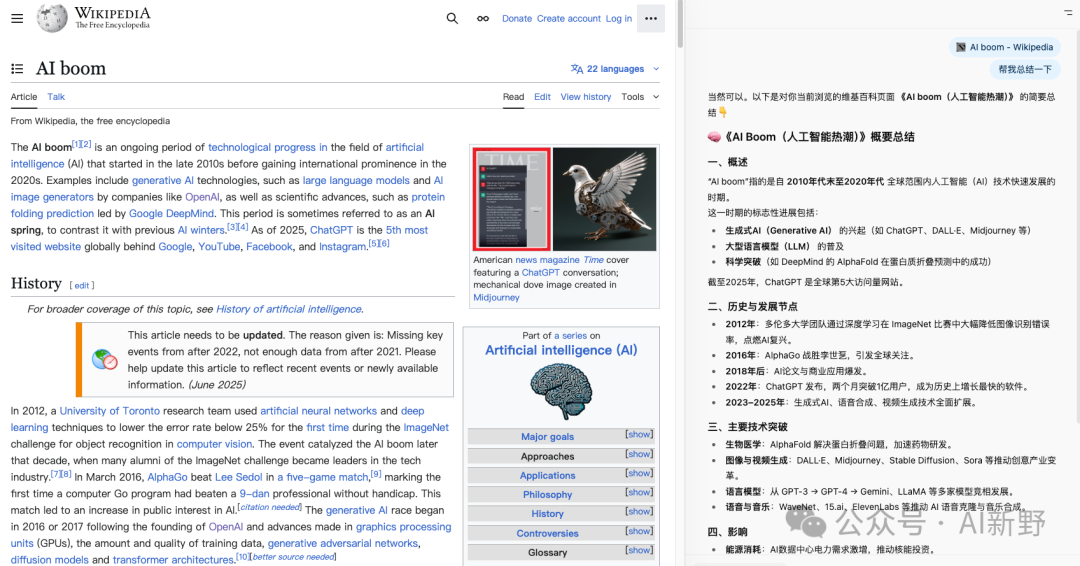Show the Philosophy section
Screen dimensions: 1080x566
click(638, 493)
